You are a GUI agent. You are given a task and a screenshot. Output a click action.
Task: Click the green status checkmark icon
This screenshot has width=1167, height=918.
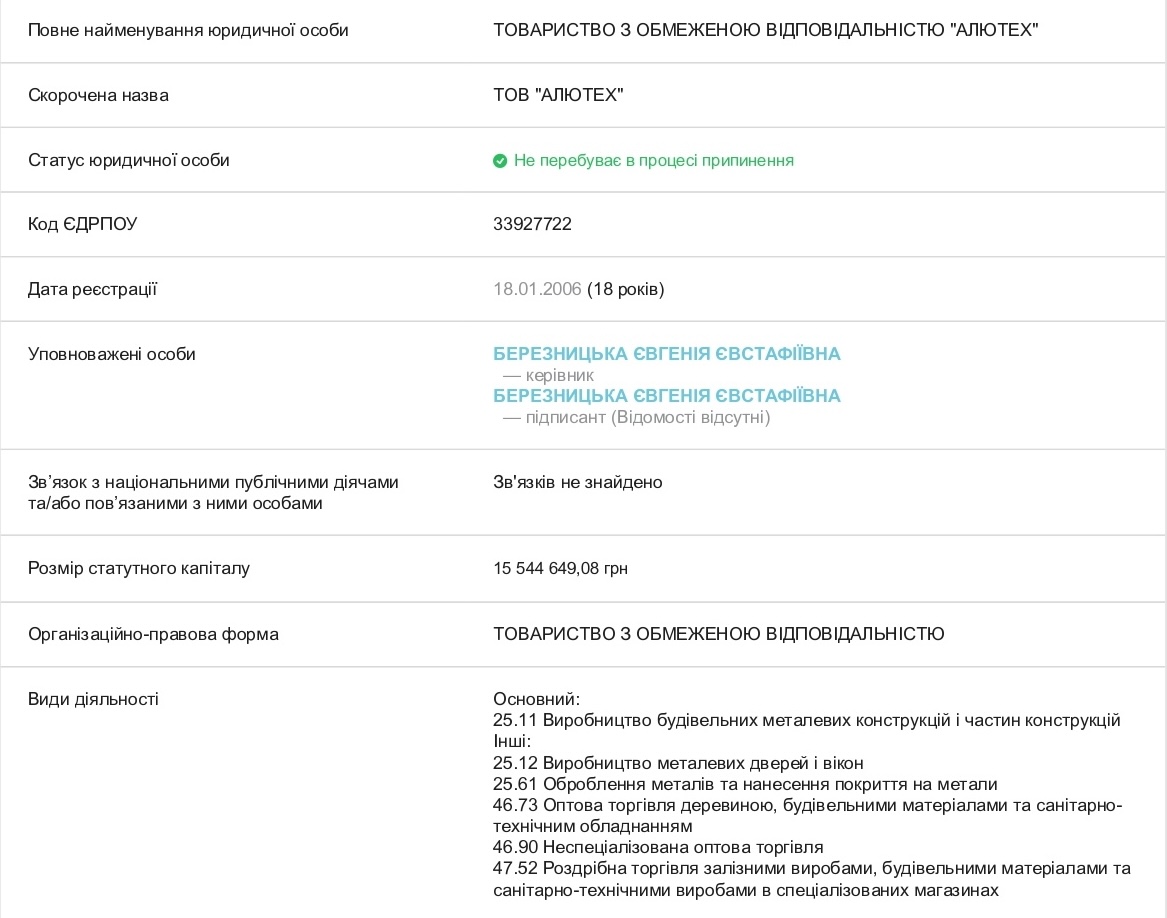499,161
